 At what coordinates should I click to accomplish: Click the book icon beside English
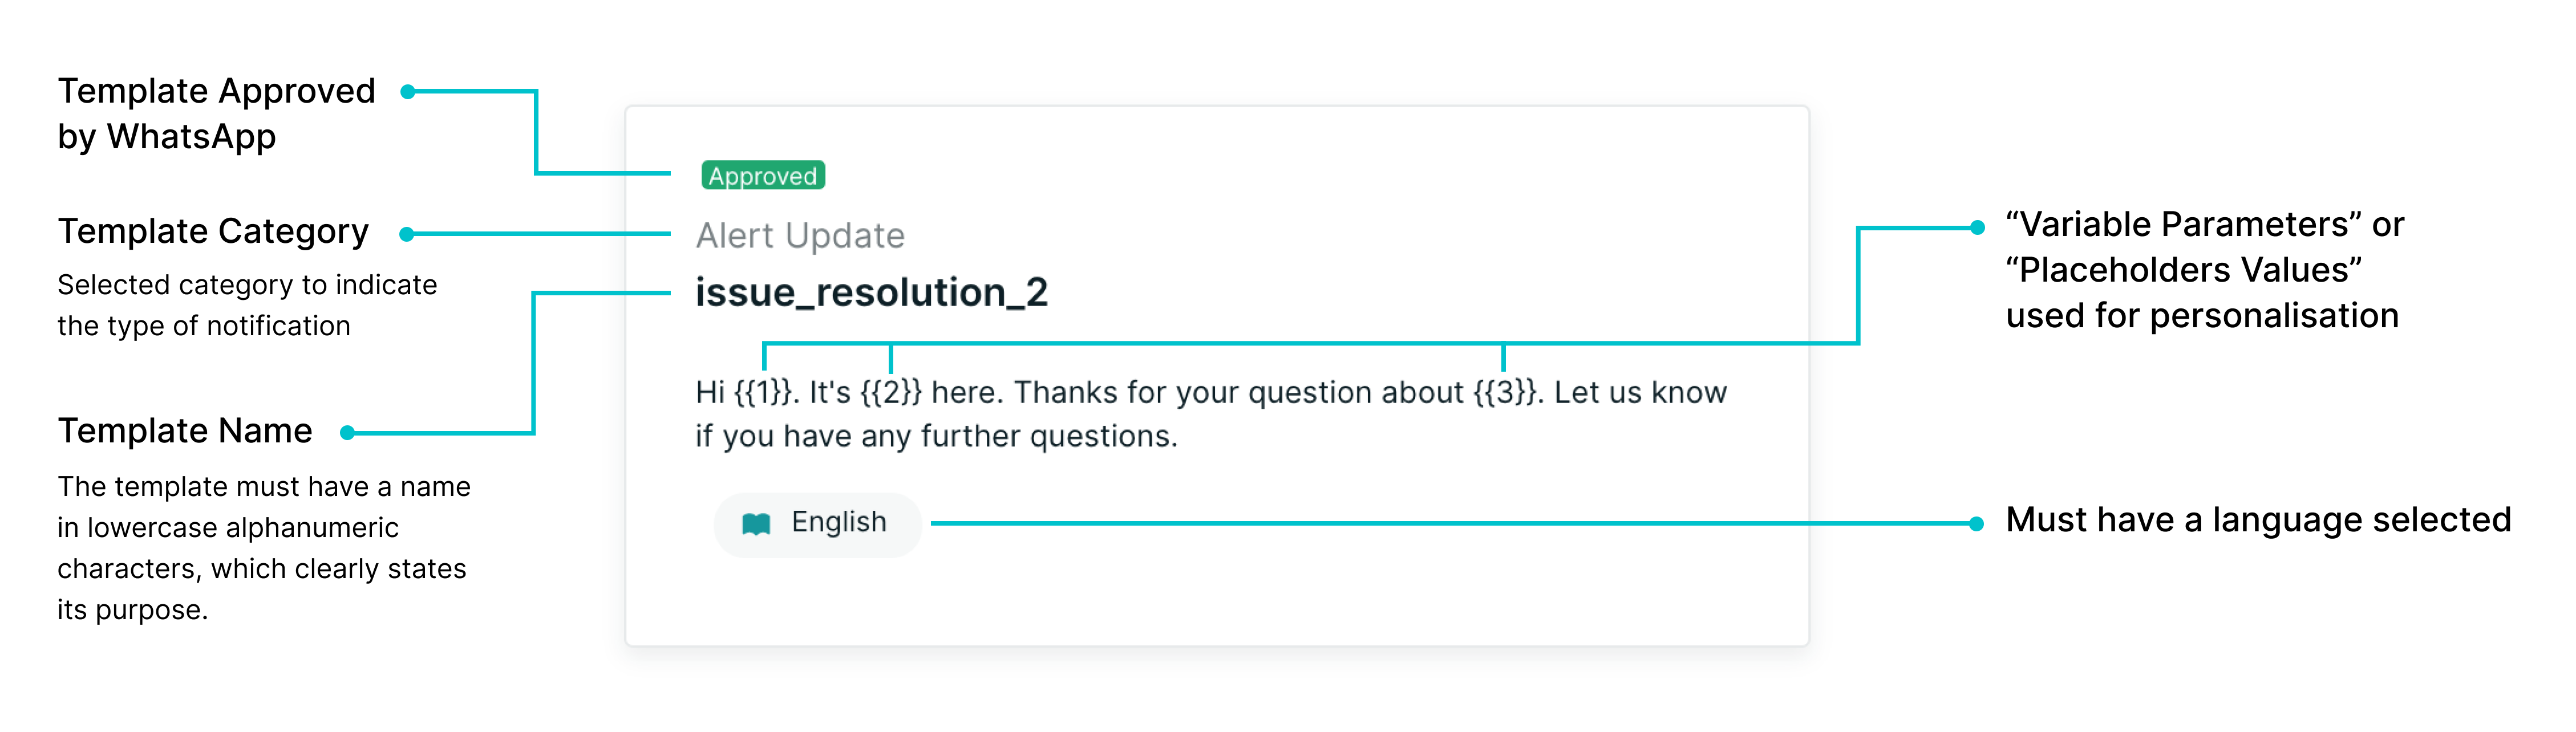coord(756,523)
